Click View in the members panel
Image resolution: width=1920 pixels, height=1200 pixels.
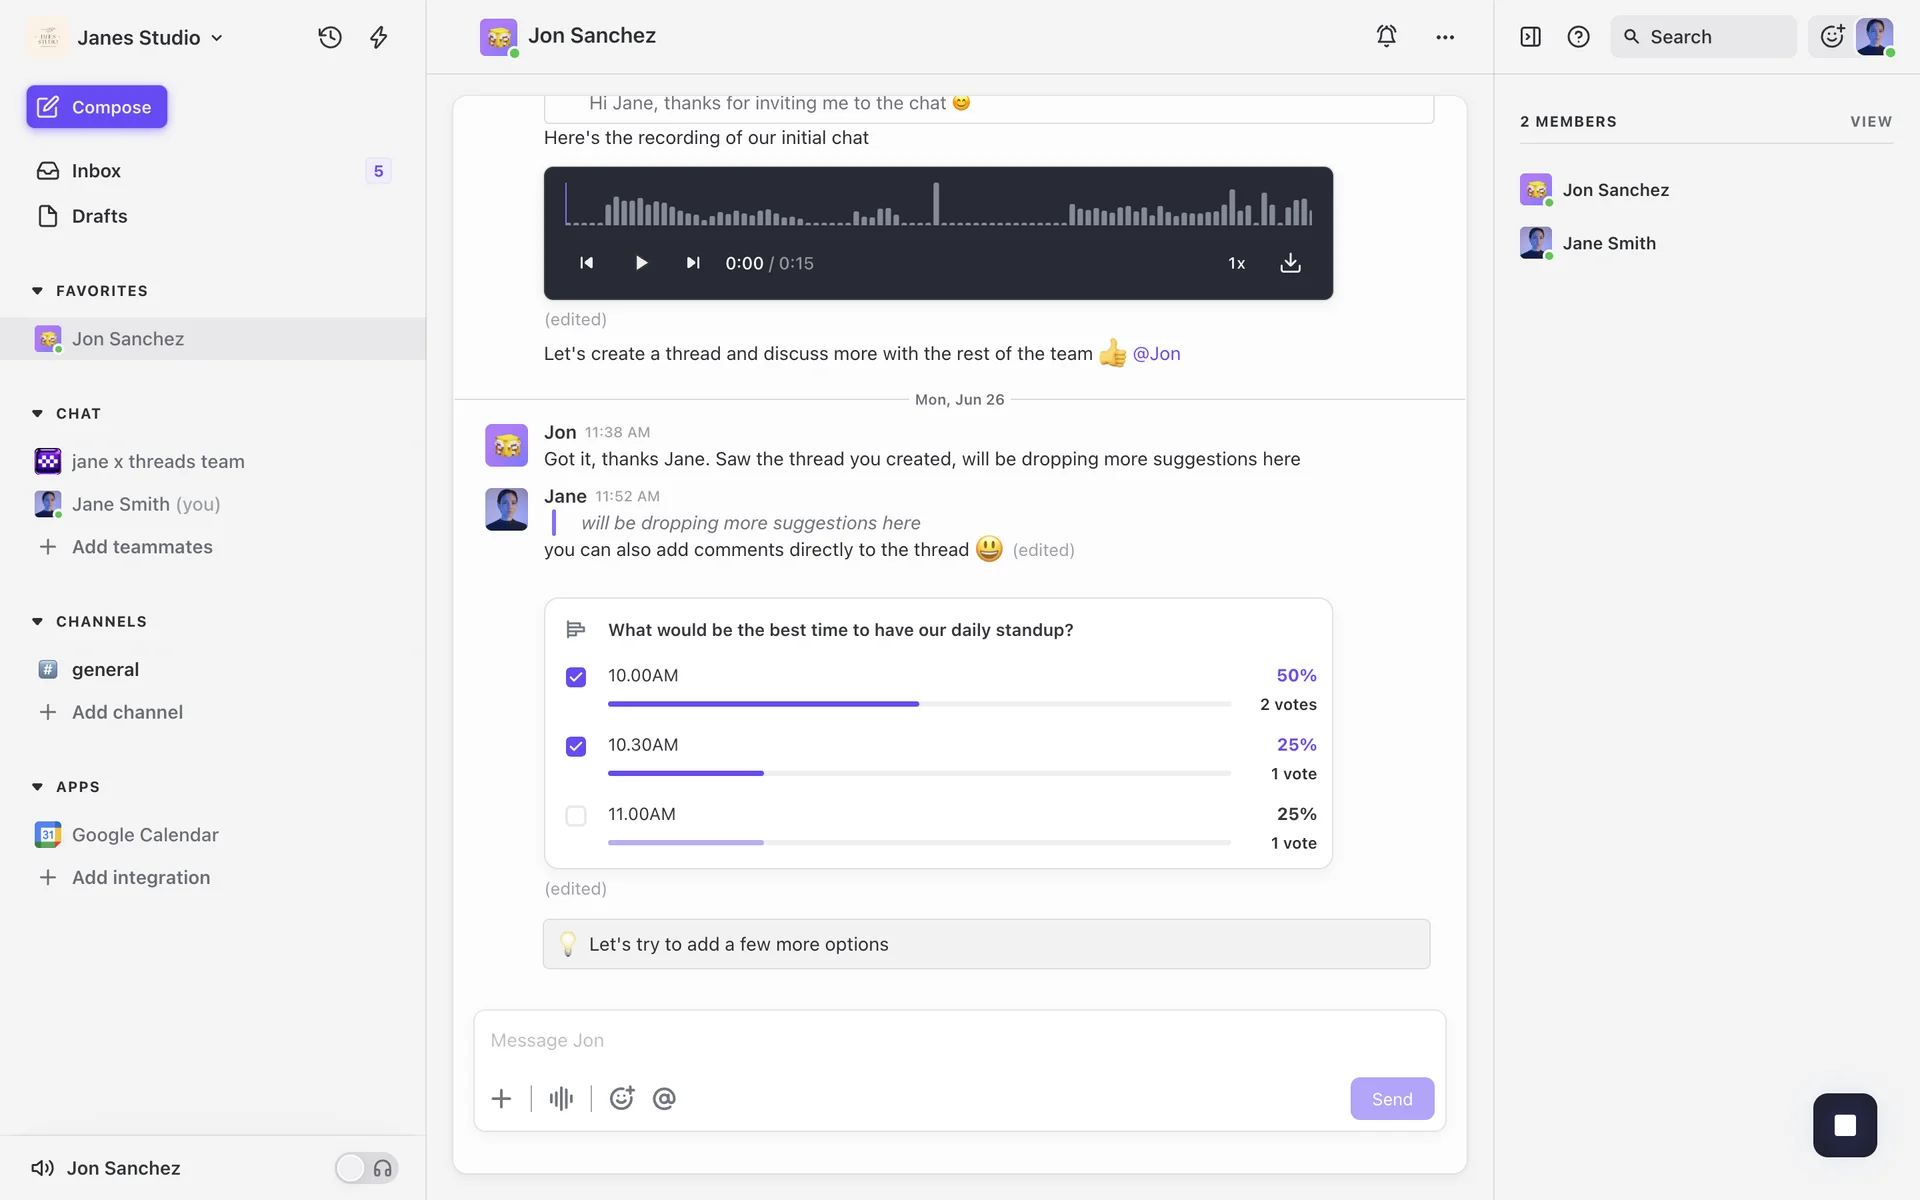1870,122
